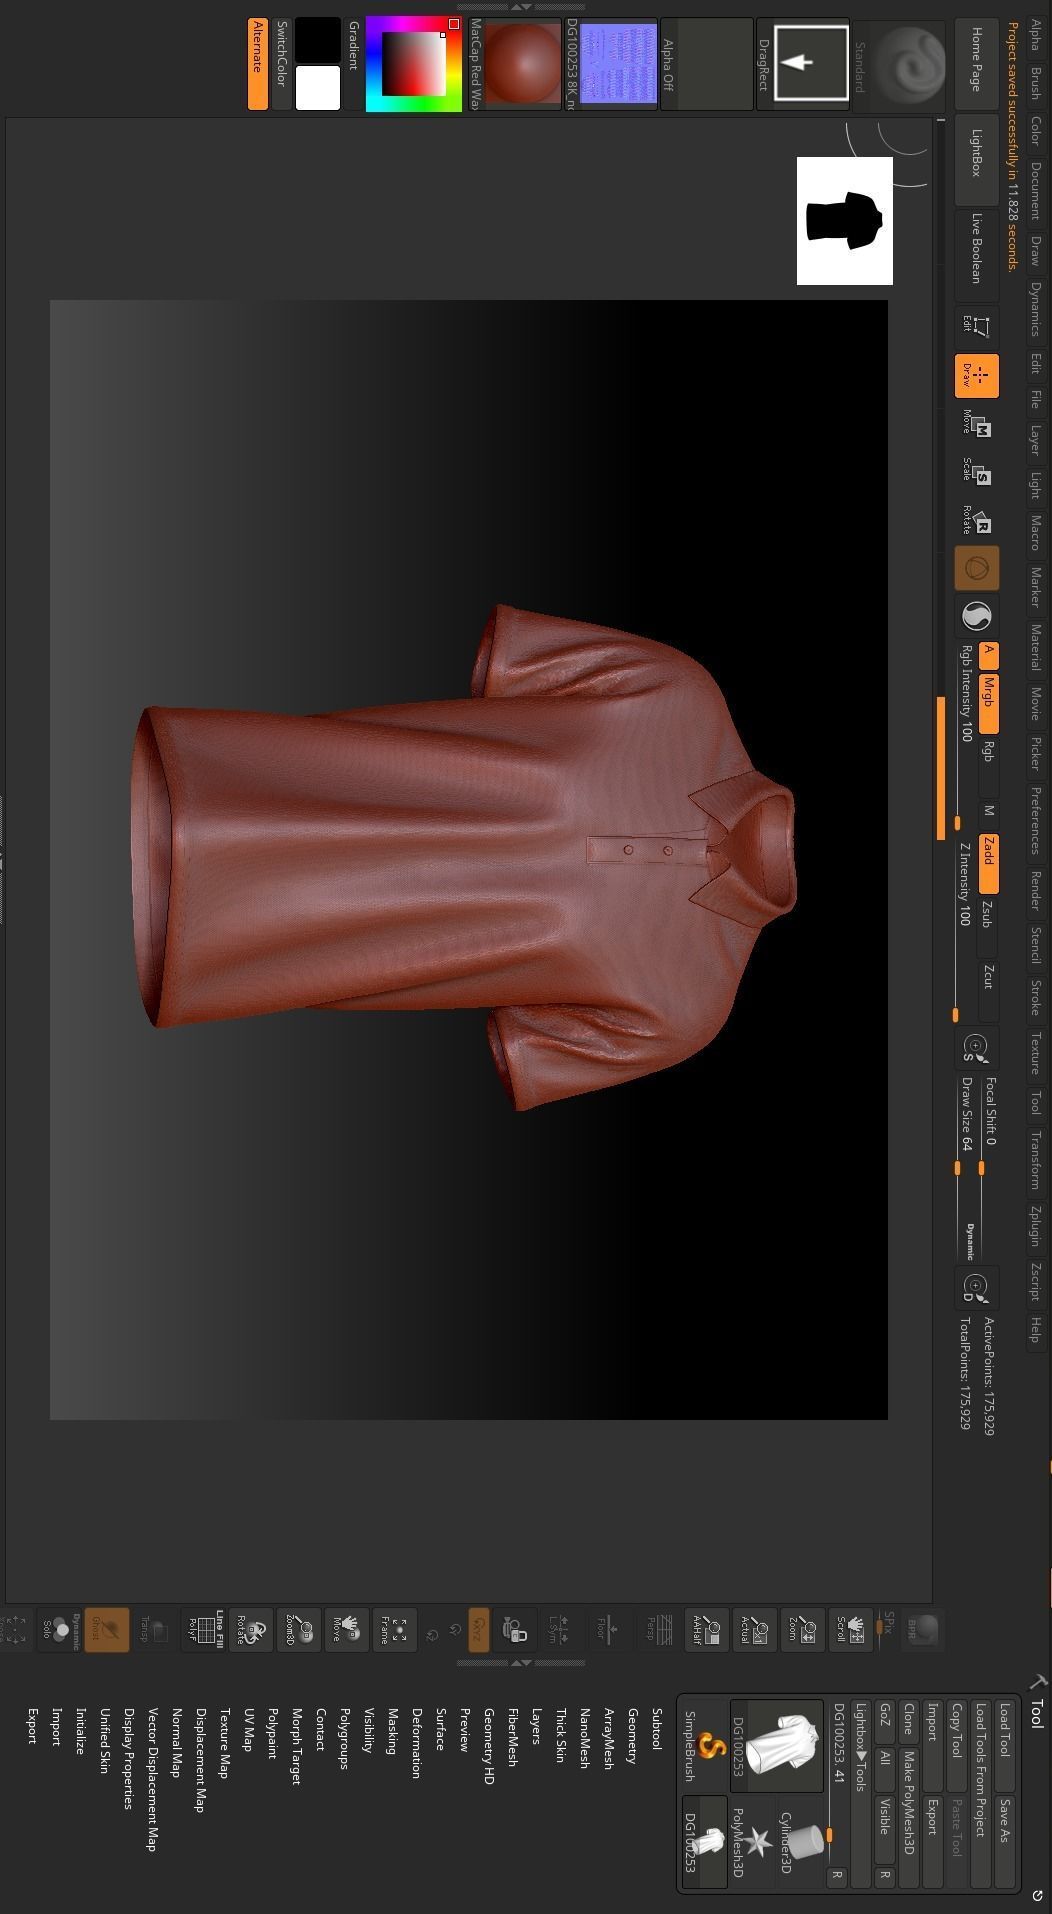Click the Actual size icon
The height and width of the screenshot is (1914, 1052).
(755, 1630)
